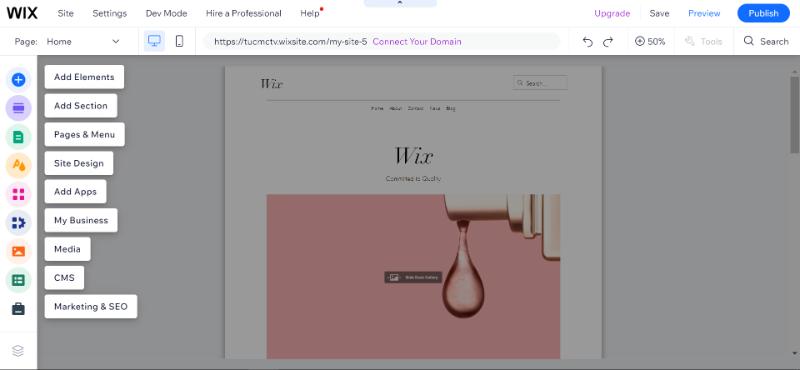The height and width of the screenshot is (370, 800).
Task: Click the Save button
Action: (x=659, y=14)
